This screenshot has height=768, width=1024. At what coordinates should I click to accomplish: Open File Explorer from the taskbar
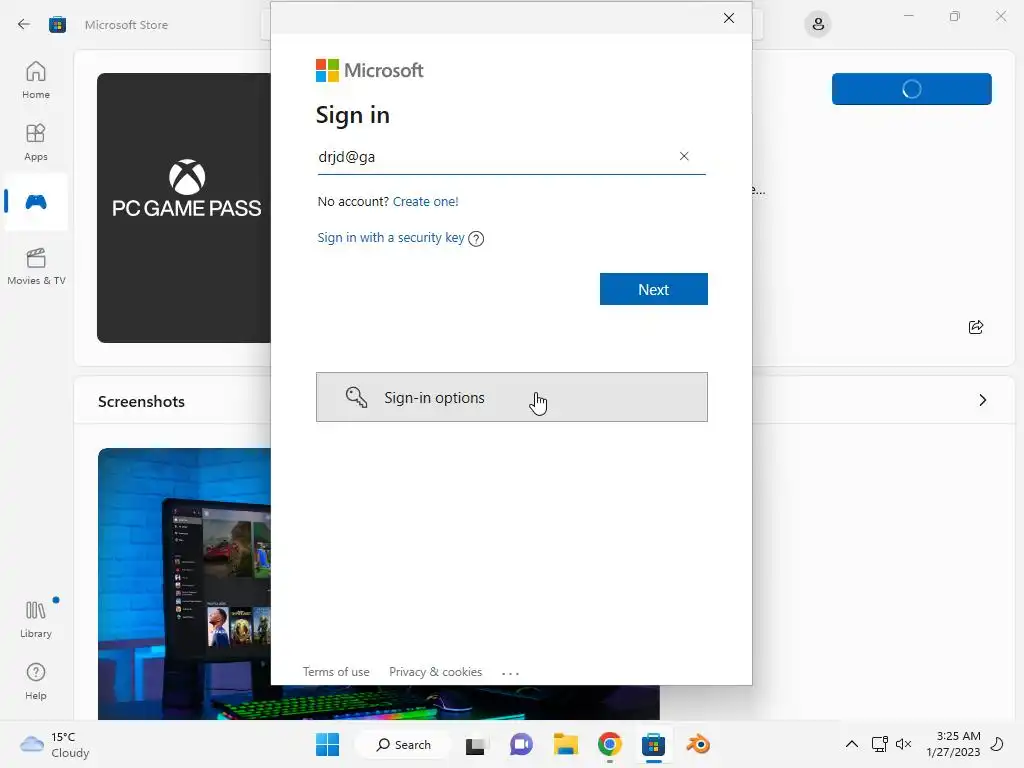(566, 744)
